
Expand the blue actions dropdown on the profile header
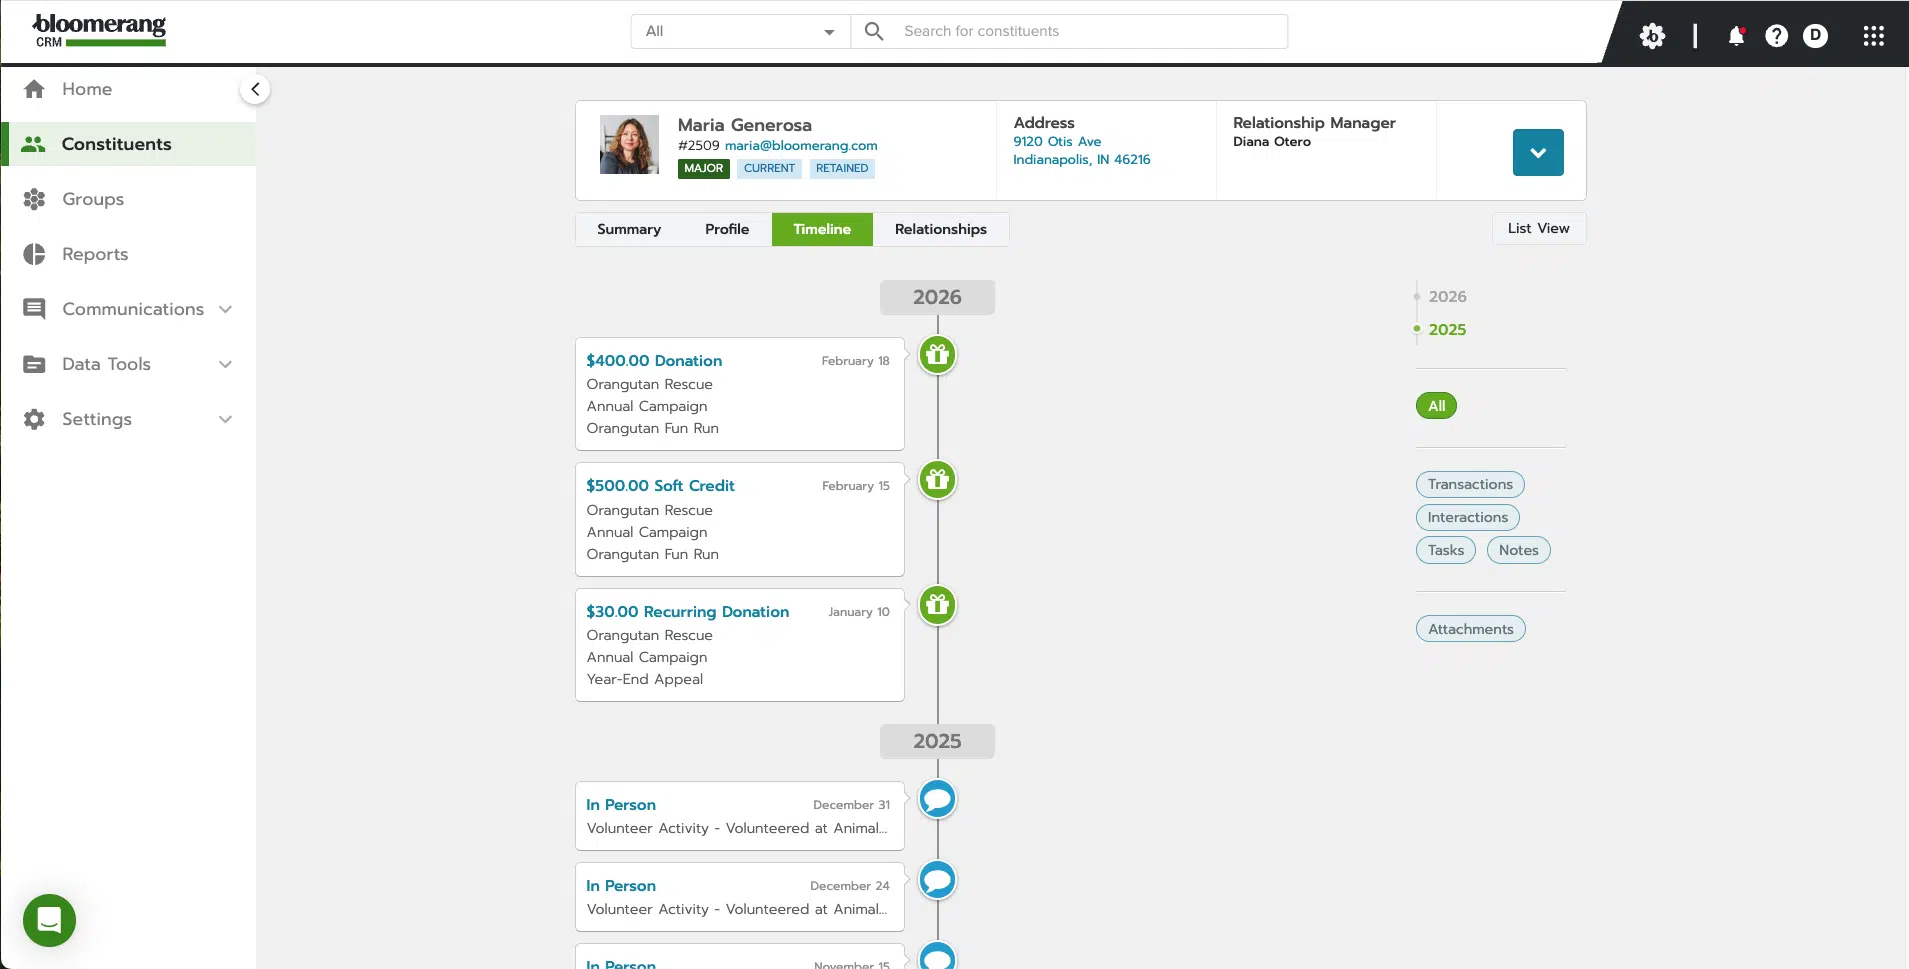(1537, 152)
